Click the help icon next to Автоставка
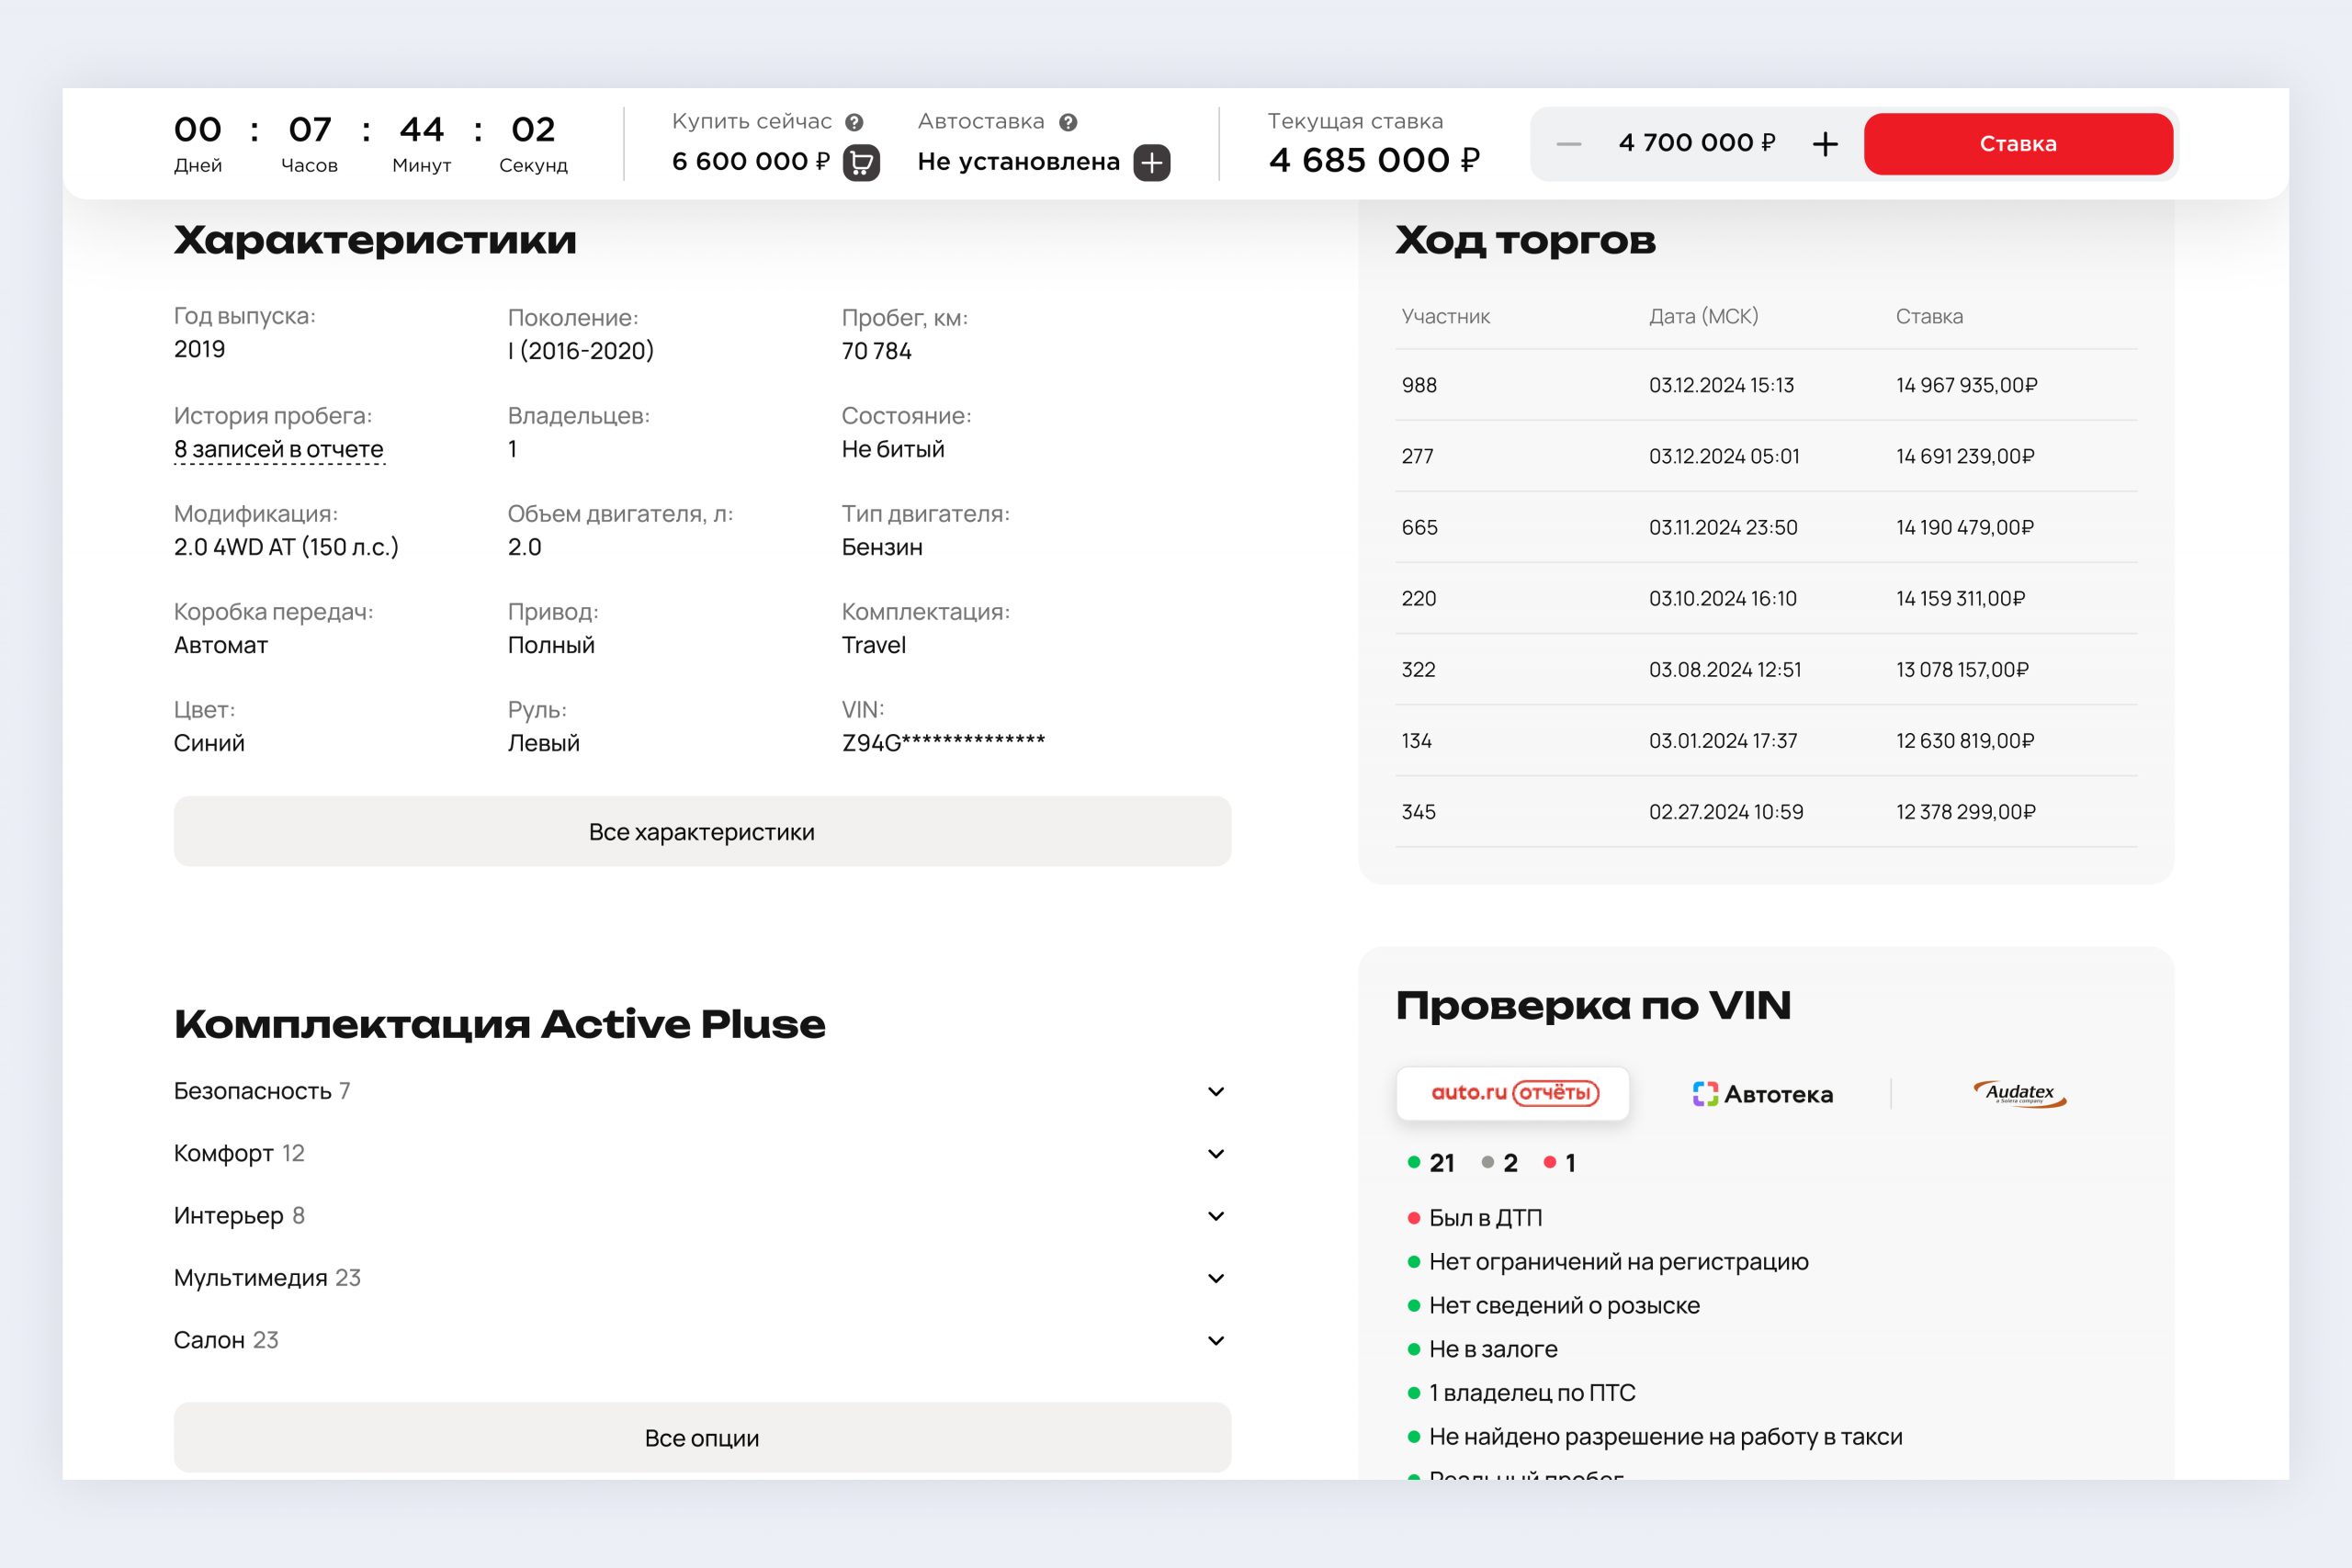This screenshot has width=2352, height=1568. [x=1068, y=122]
